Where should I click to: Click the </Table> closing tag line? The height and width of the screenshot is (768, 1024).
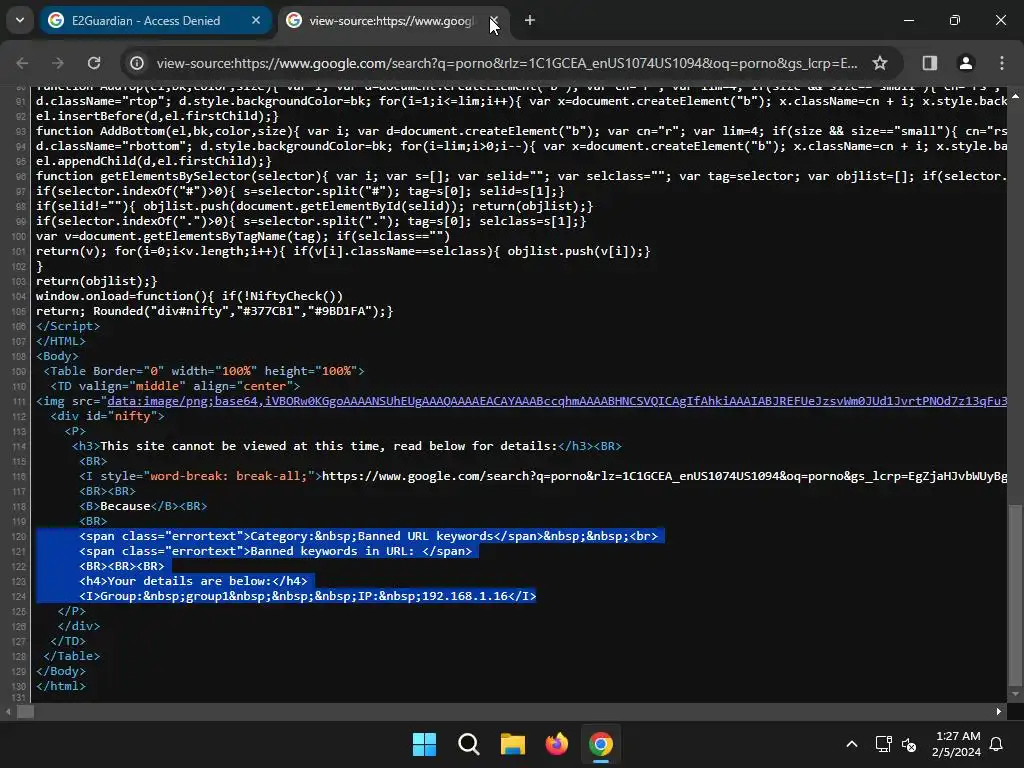pyautogui.click(x=72, y=656)
